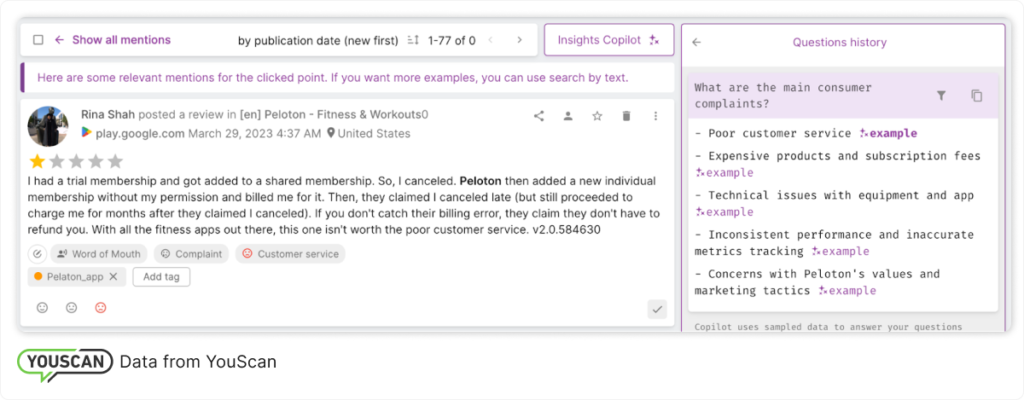This screenshot has height=400, width=1024.
Task: Click the Add tag button
Action: 161,277
